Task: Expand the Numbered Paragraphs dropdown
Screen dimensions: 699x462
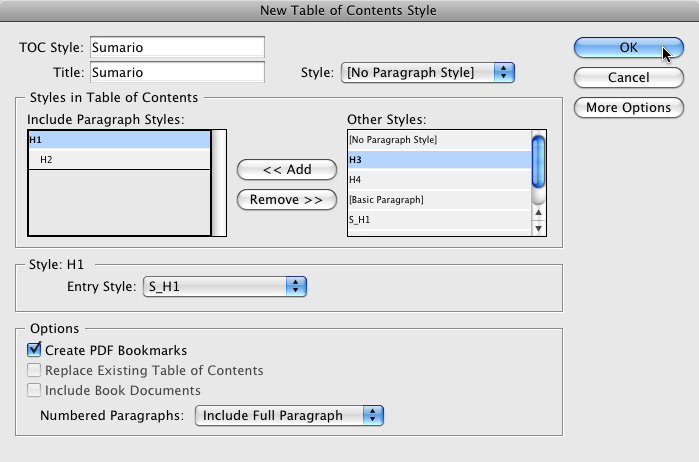Action: coord(289,416)
